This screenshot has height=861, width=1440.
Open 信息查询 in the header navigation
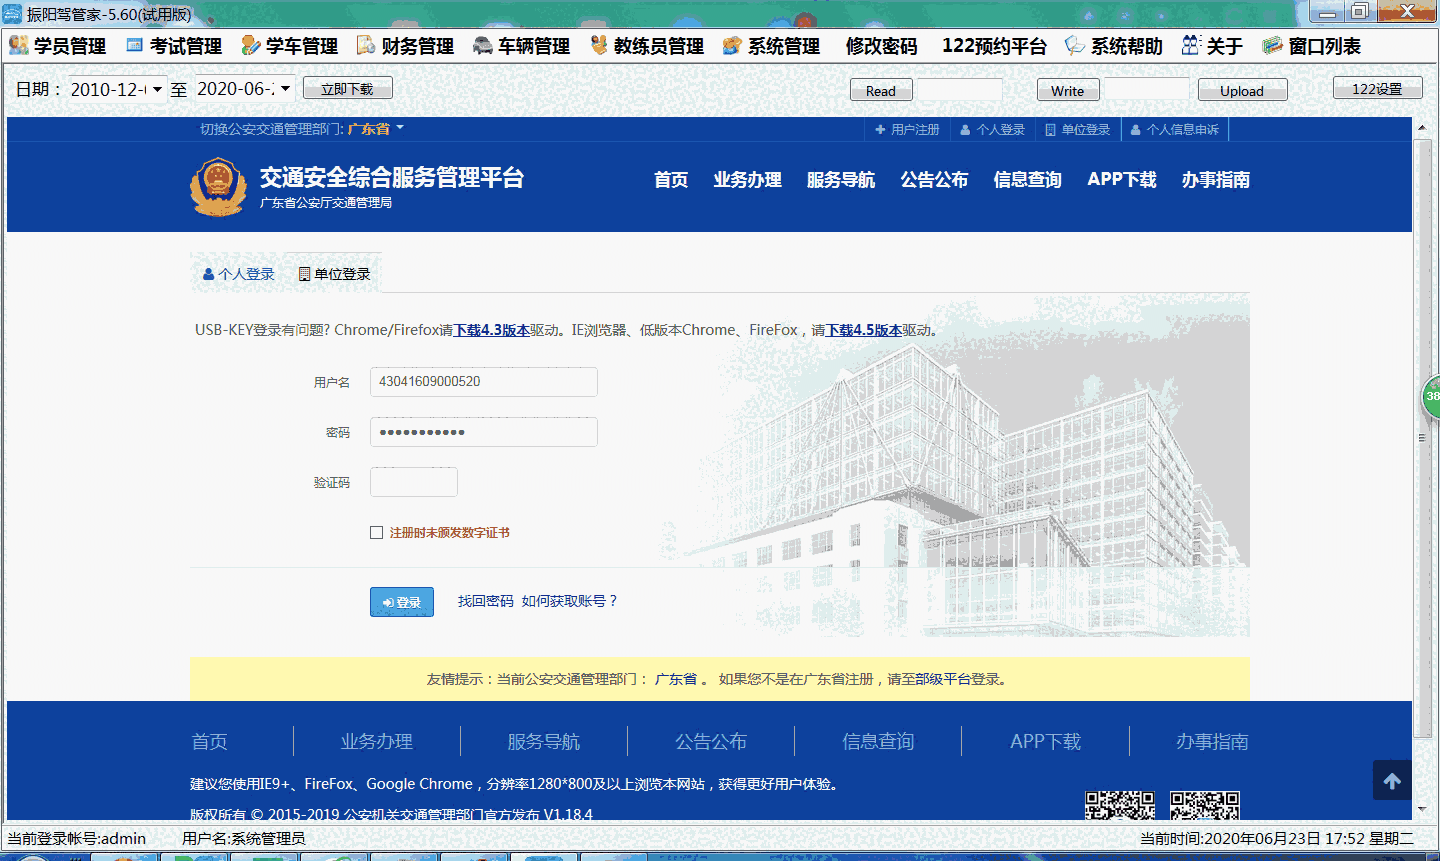1028,180
